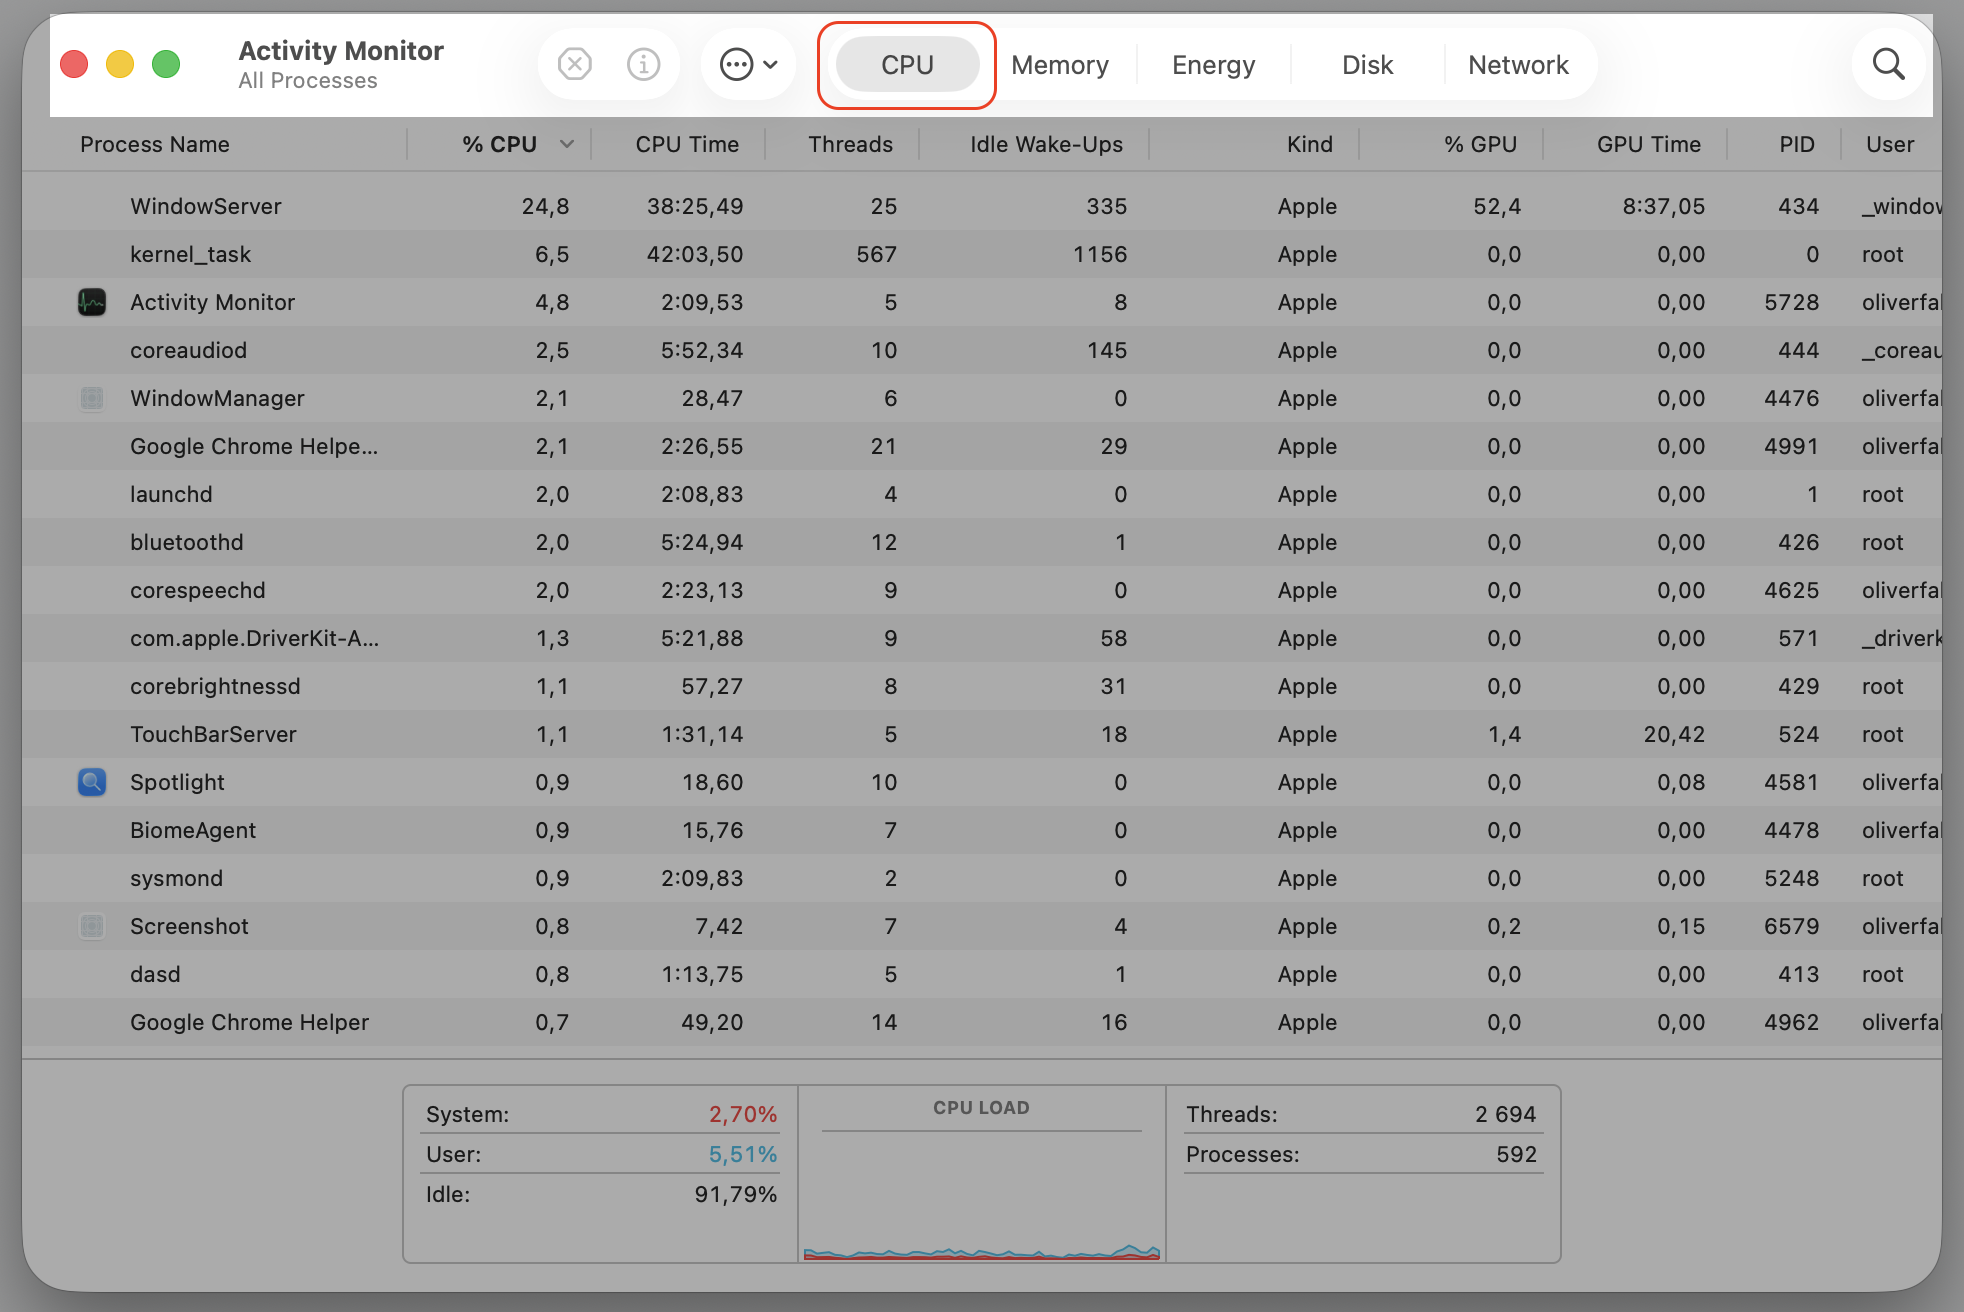Click the Activity Monitor app icon in list
The image size is (1964, 1312).
tap(92, 302)
